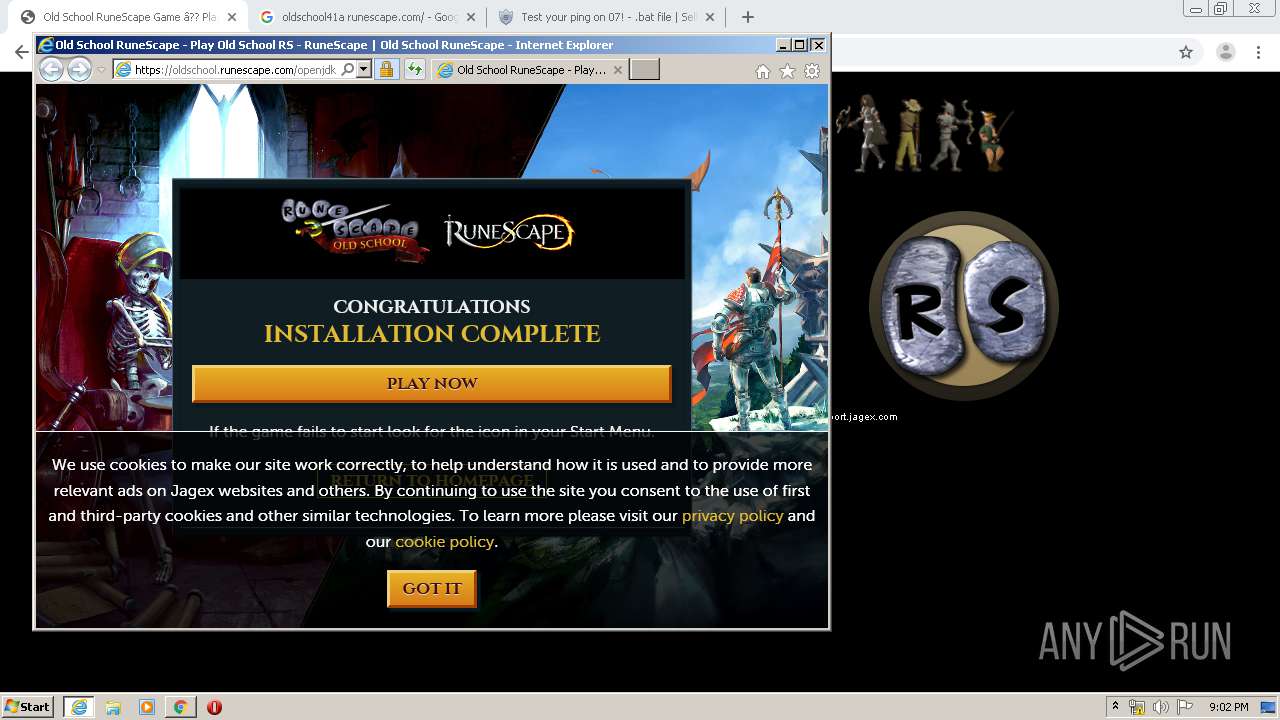Switch to Old School RuneScape Game Chrome tab
The width and height of the screenshot is (1280, 720).
tap(128, 17)
